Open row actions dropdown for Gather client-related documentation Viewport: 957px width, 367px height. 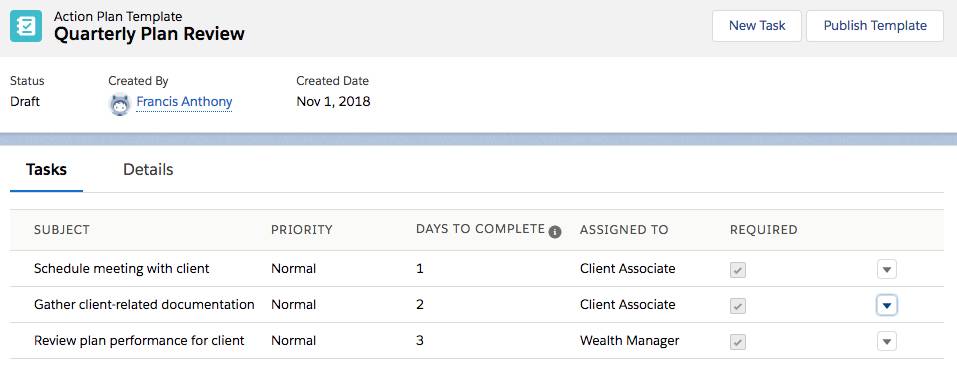click(x=887, y=305)
